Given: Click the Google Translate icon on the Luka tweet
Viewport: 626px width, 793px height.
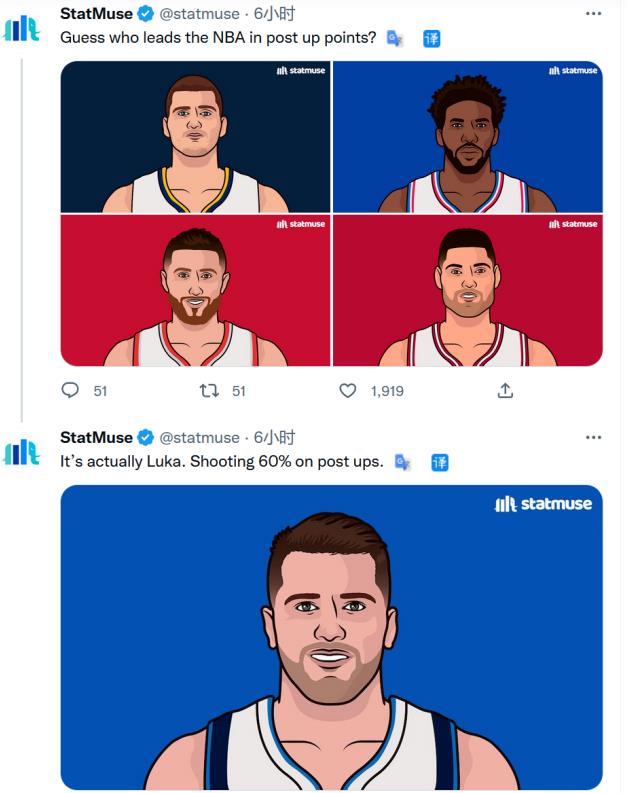Looking at the screenshot, I should pos(403,462).
